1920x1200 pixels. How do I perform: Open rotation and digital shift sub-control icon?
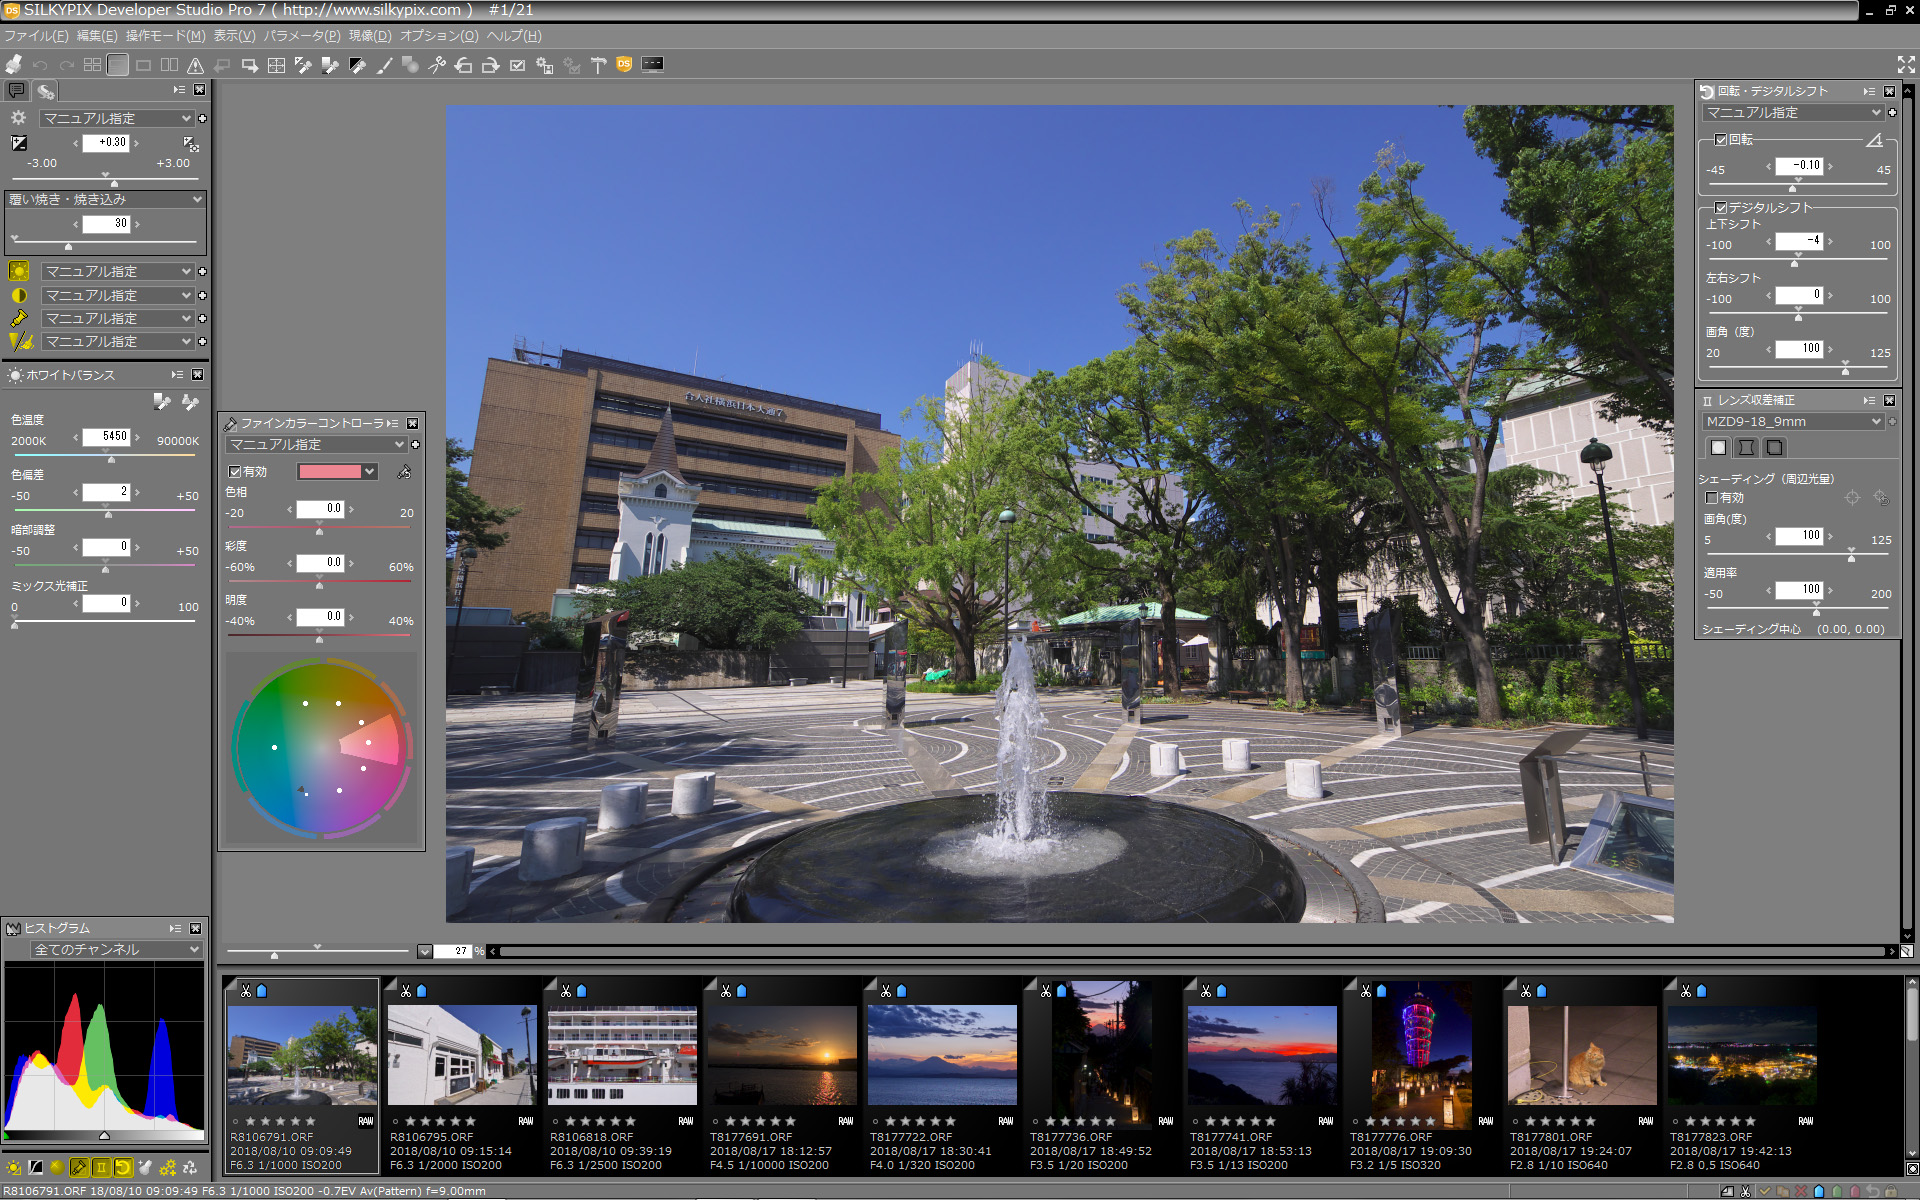coord(123,1167)
